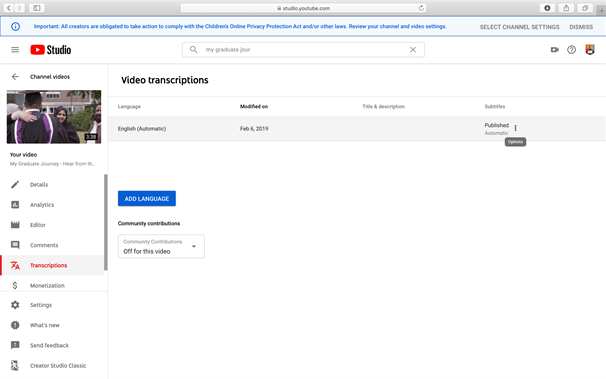Click the What's new badge icon

[x=15, y=325]
